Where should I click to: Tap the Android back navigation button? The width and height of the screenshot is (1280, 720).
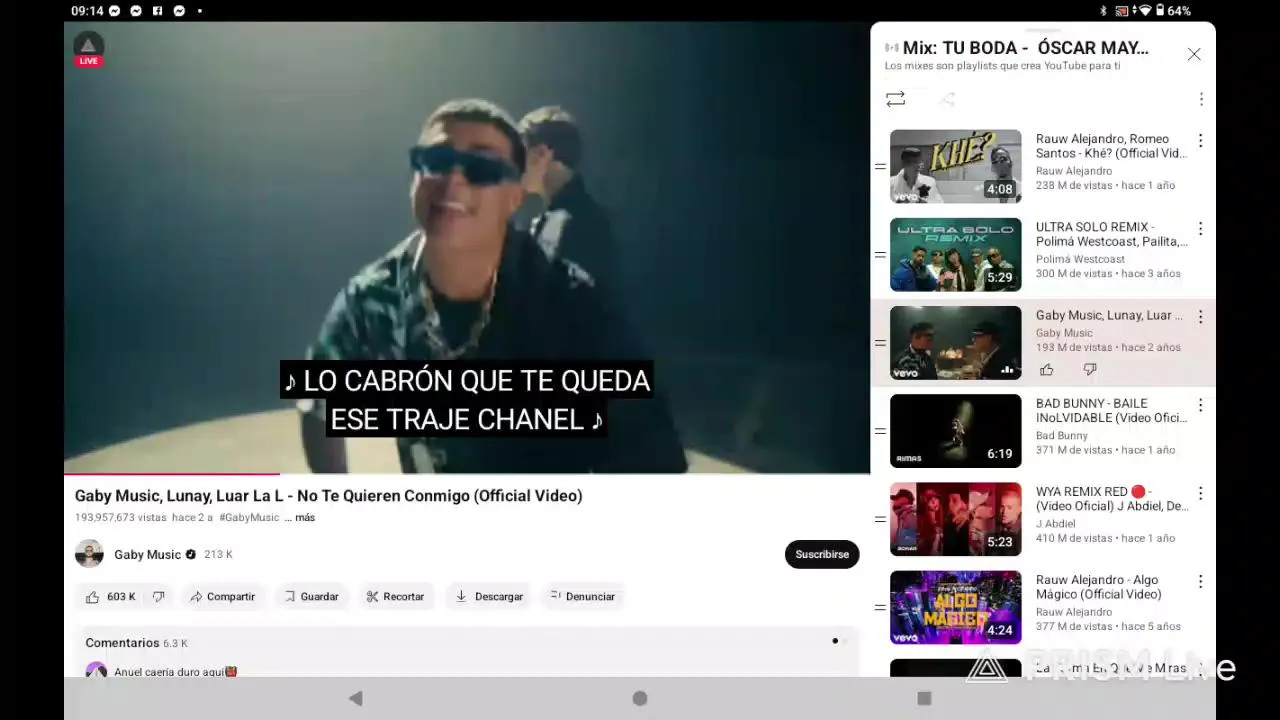pyautogui.click(x=355, y=698)
